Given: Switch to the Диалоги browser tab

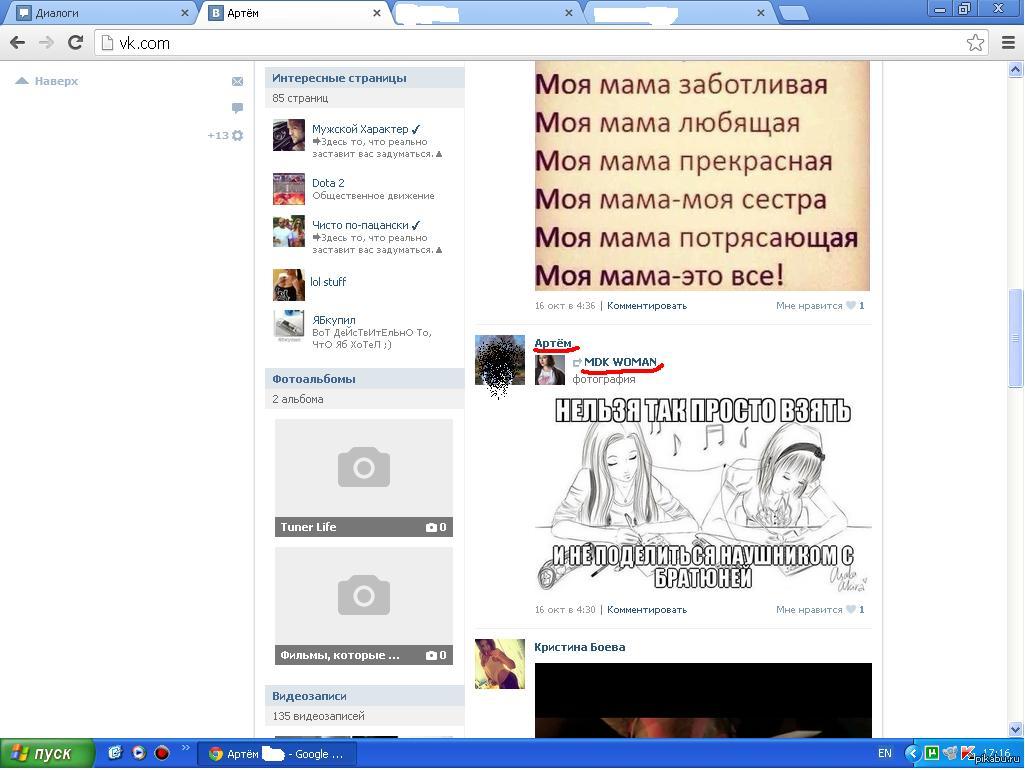Looking at the screenshot, I should tap(100, 13).
